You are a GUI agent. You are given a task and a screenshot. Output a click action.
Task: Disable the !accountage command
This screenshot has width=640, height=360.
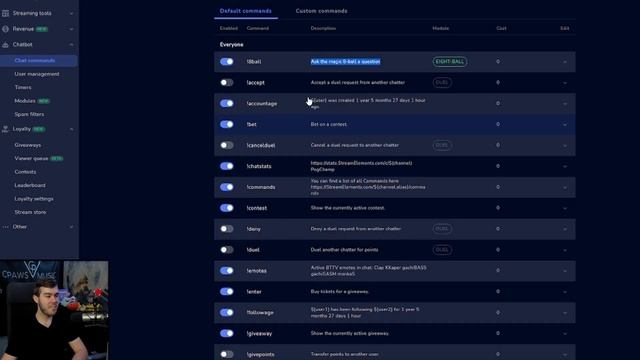coord(227,103)
